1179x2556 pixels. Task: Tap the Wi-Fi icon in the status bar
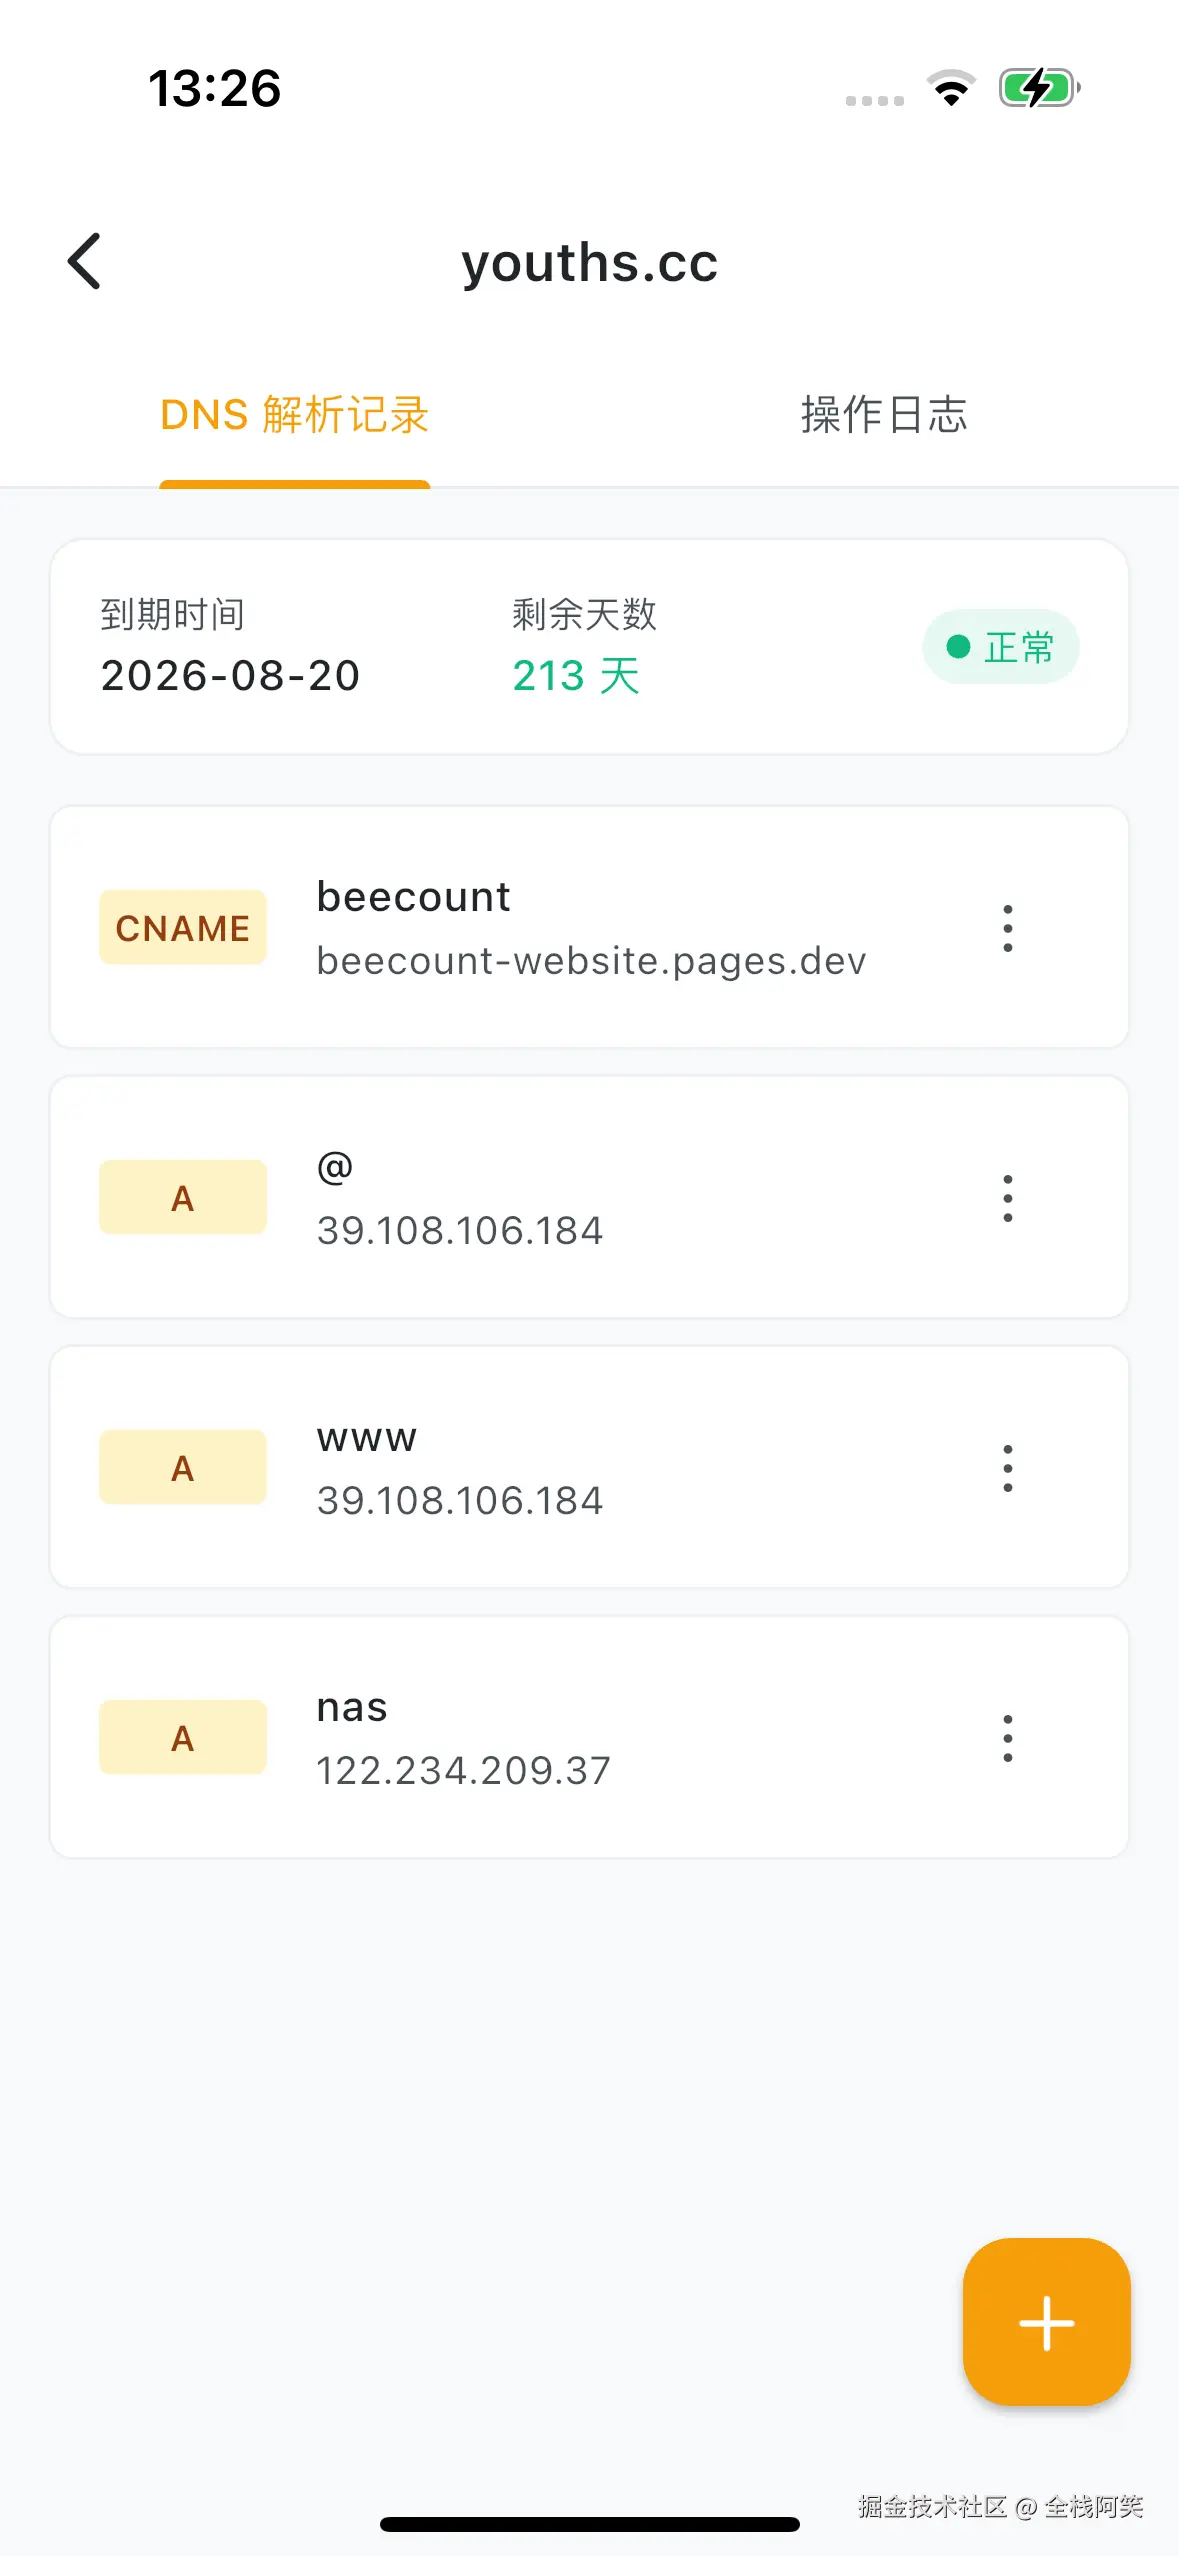click(x=952, y=89)
